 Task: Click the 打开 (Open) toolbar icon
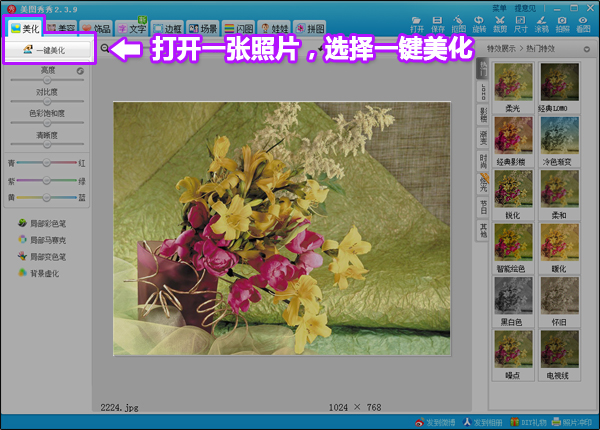point(418,23)
